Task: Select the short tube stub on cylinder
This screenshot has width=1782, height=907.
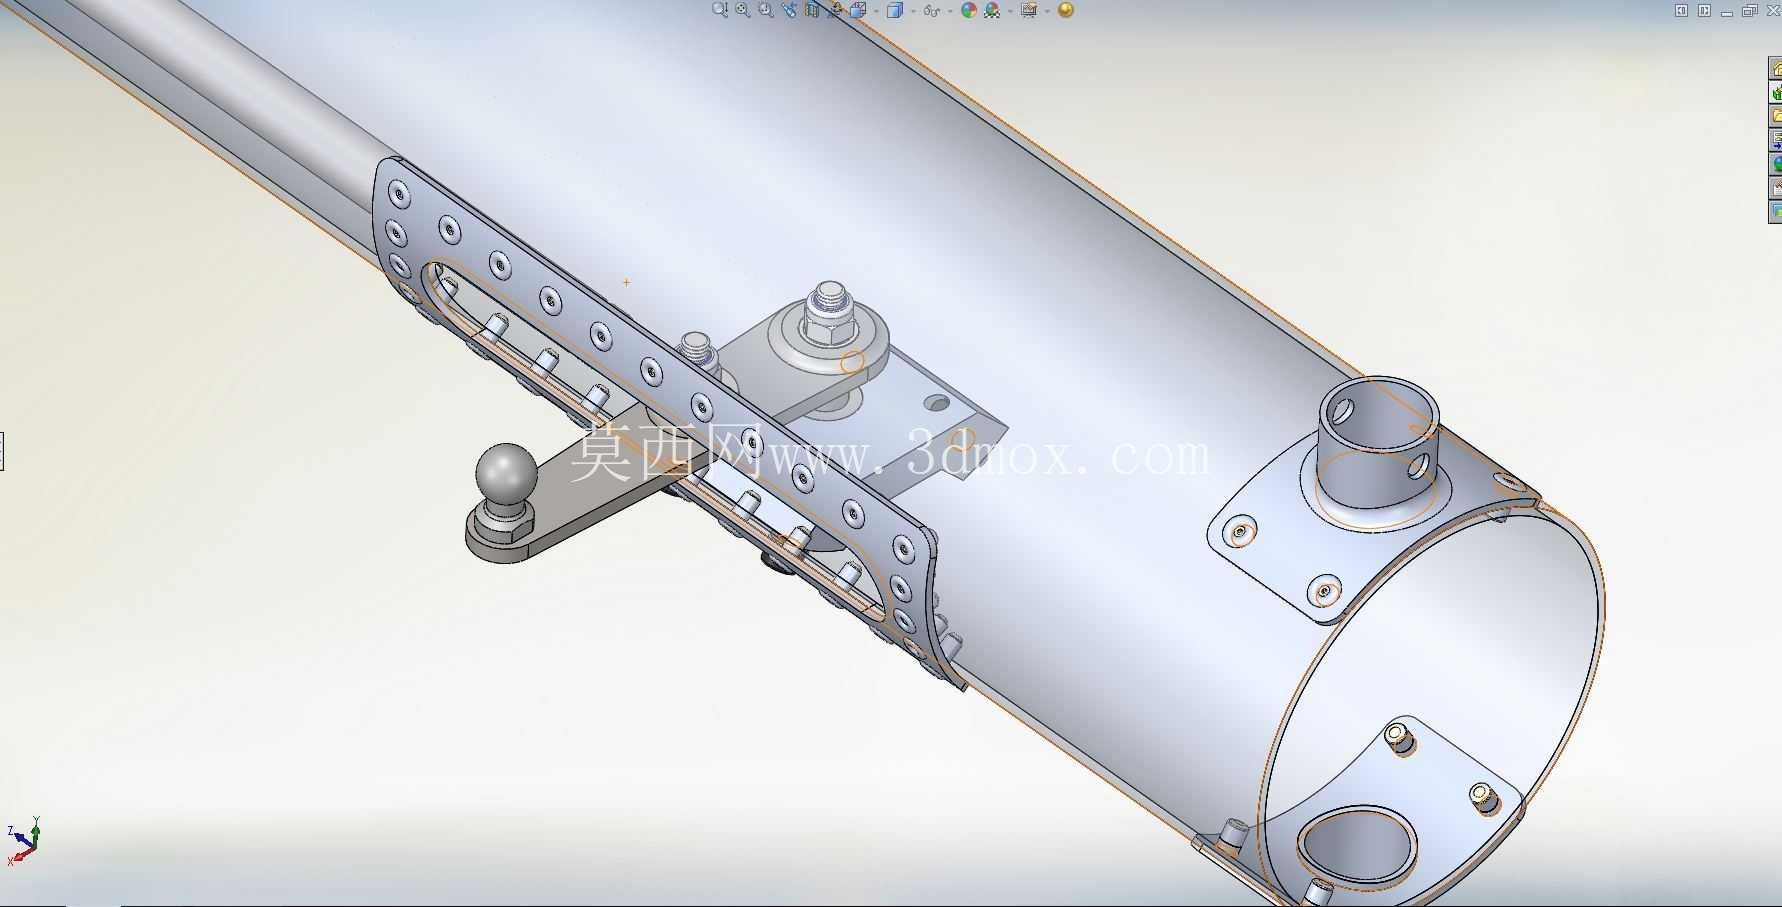Action: (1378, 444)
